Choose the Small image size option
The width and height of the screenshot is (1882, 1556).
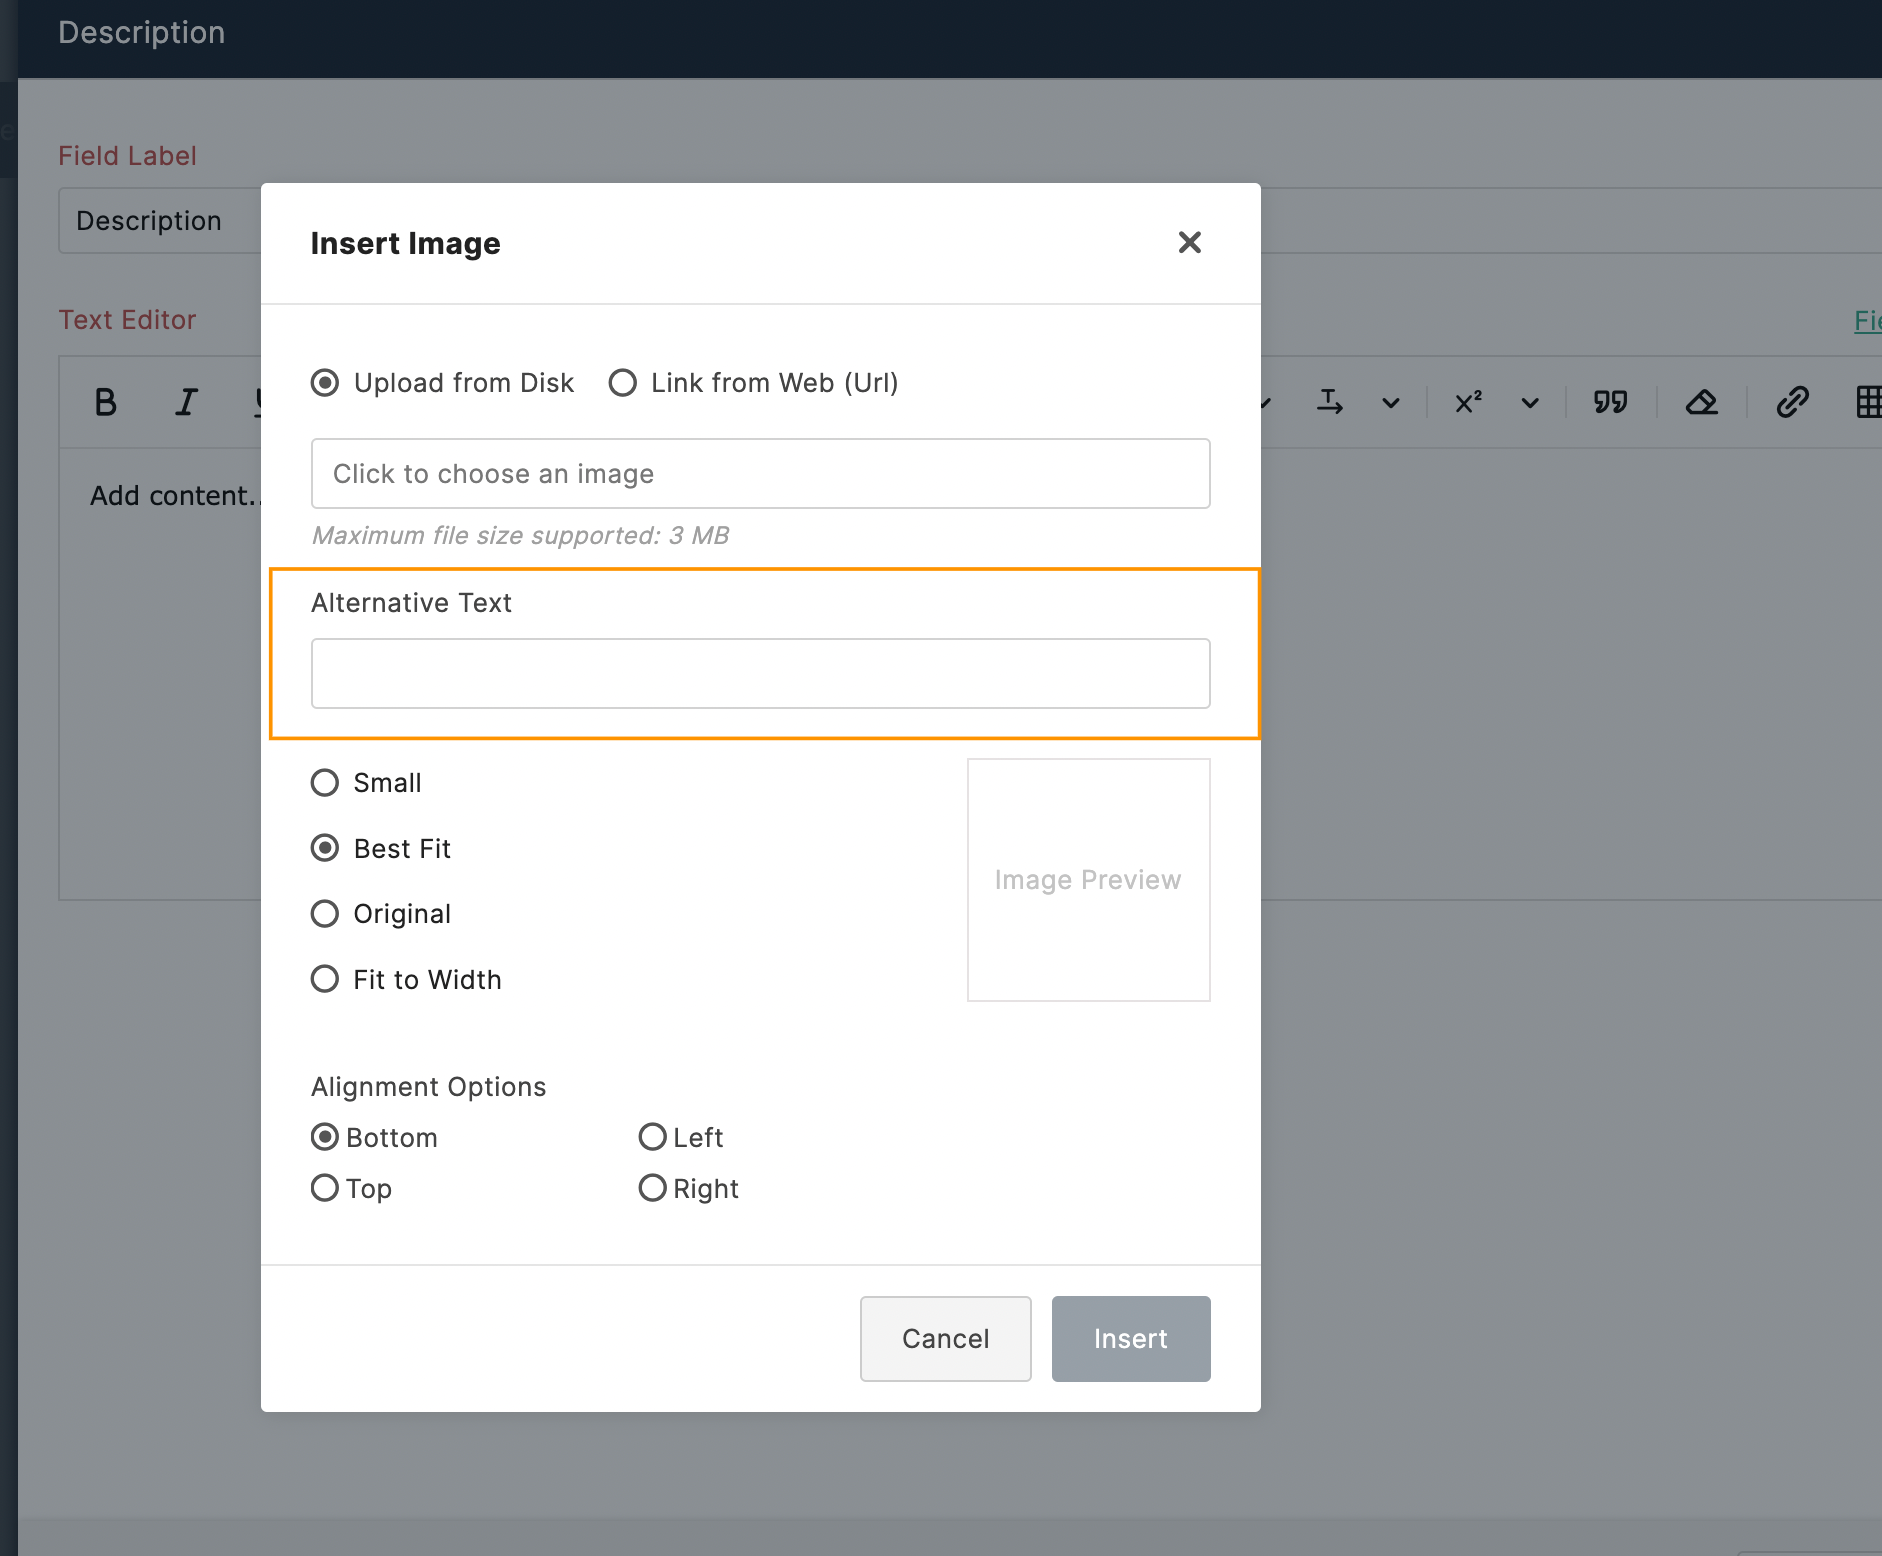point(325,783)
